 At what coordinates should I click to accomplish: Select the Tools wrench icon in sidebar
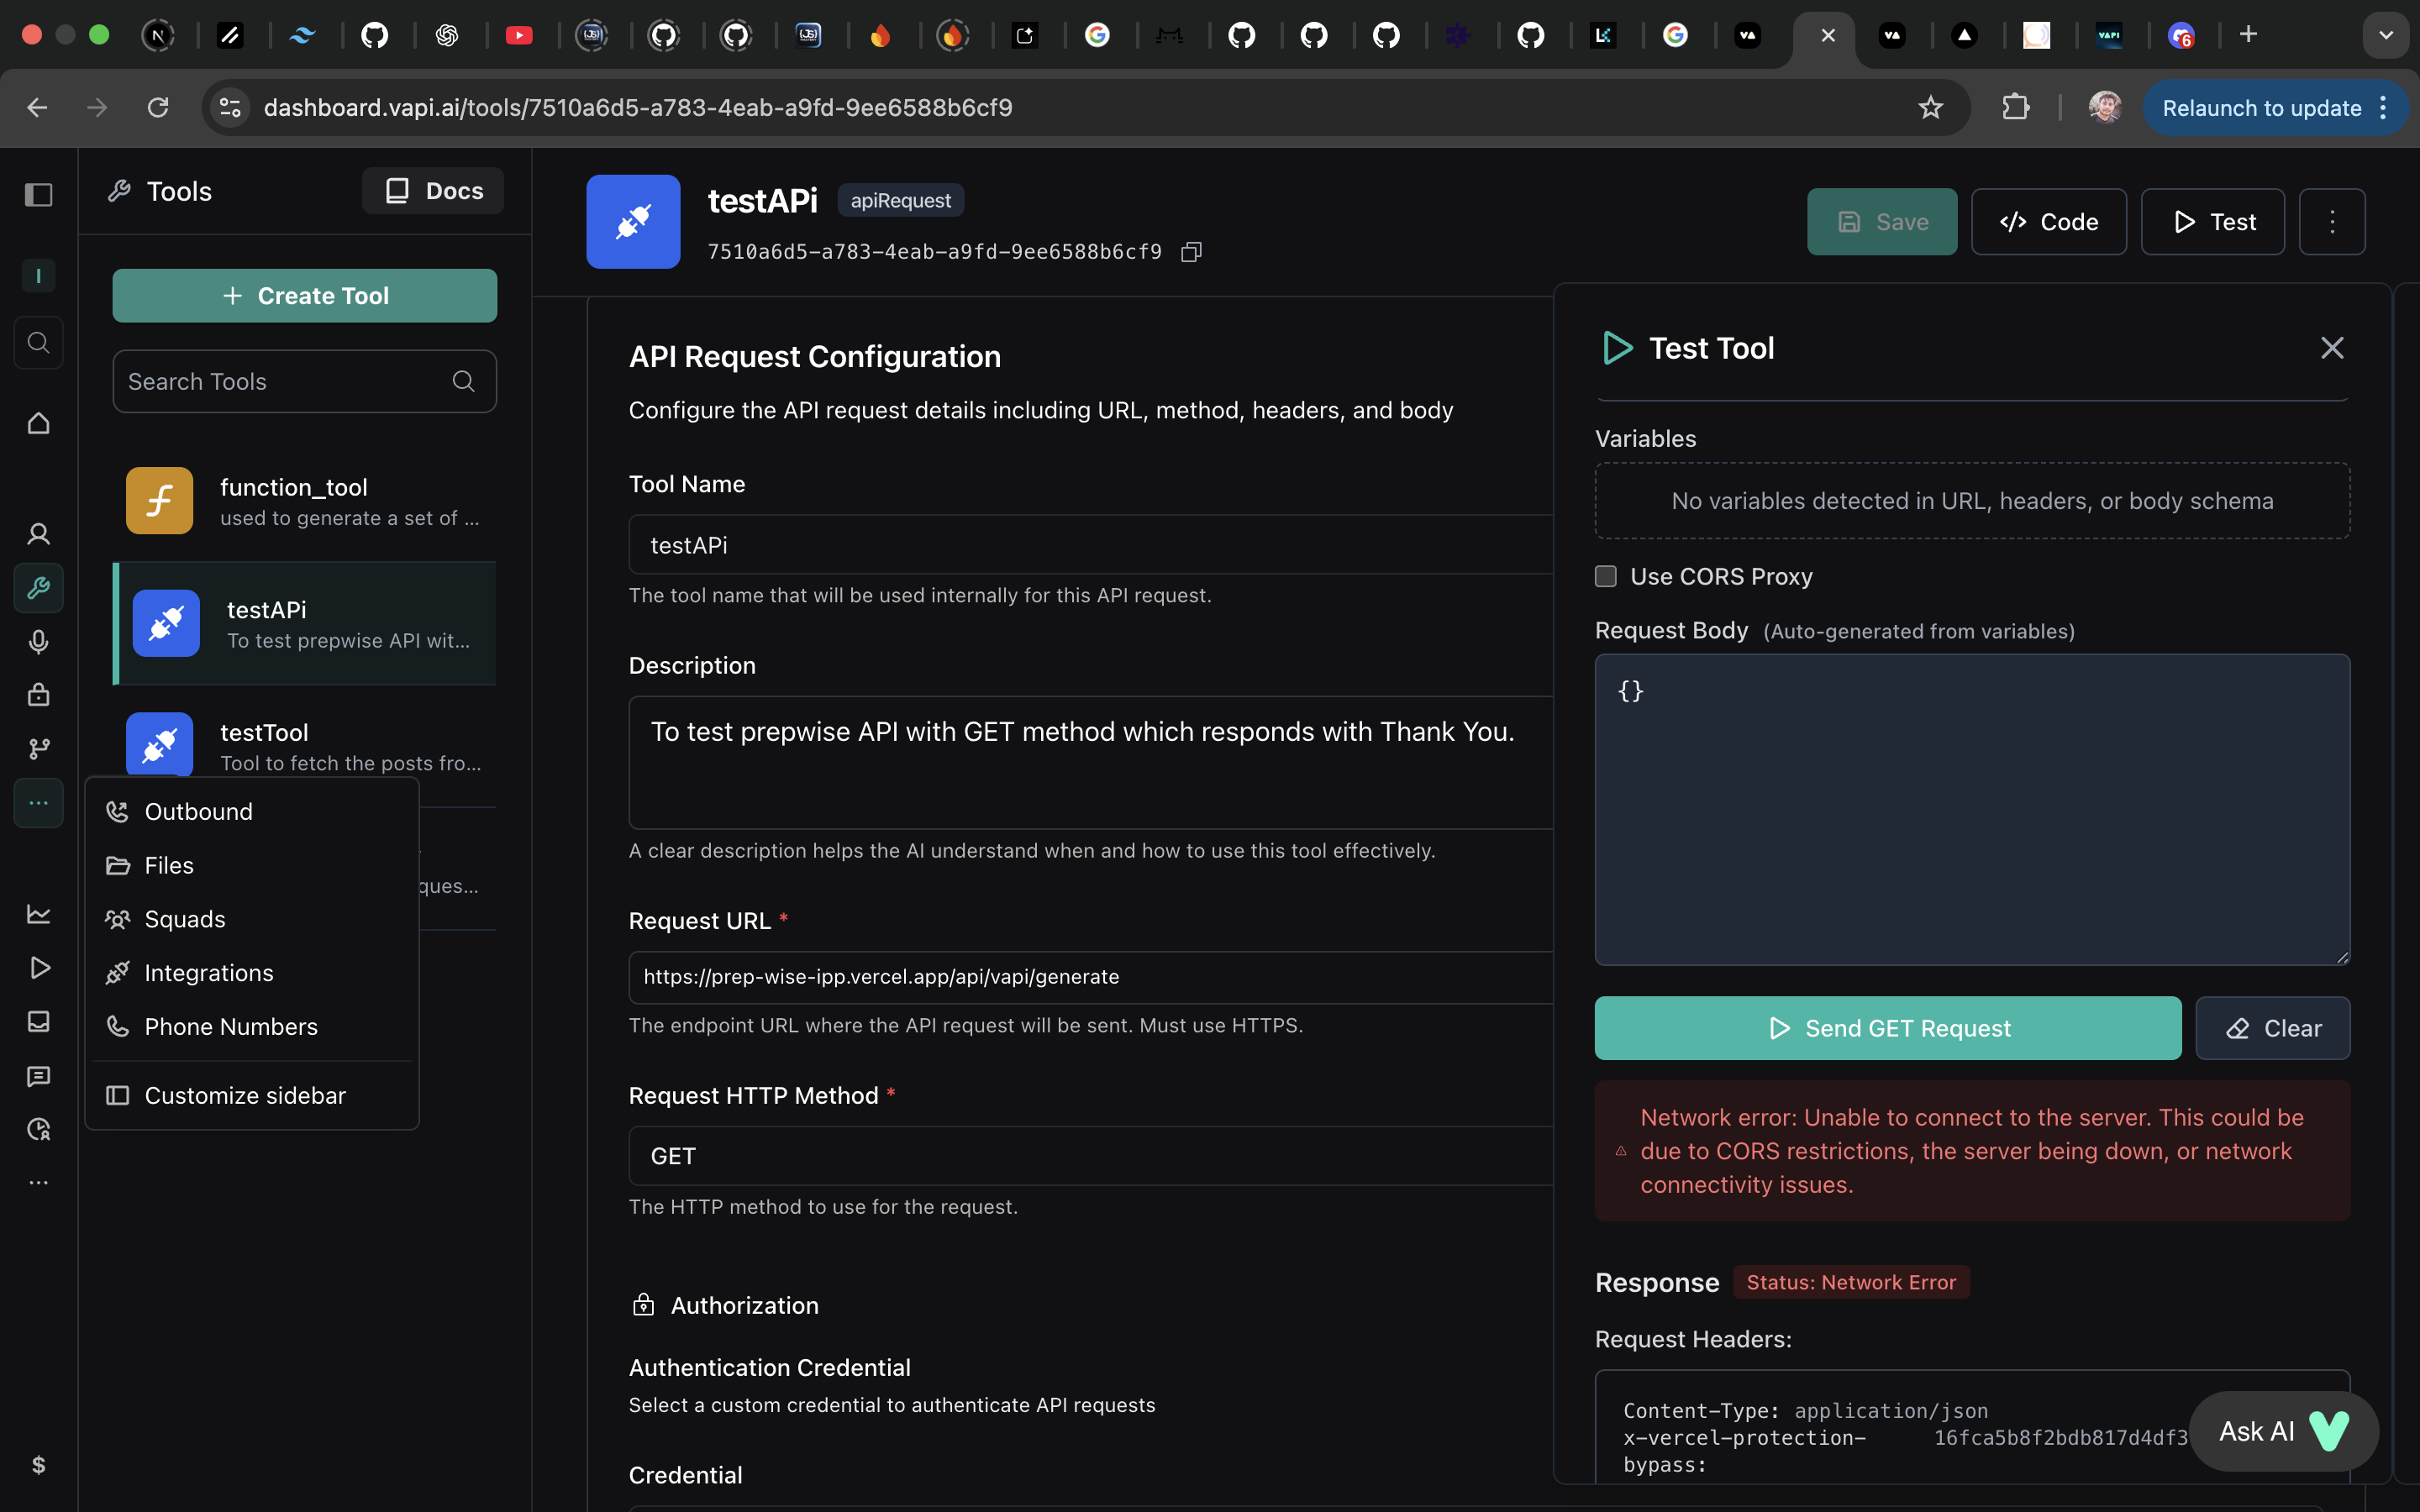38,588
